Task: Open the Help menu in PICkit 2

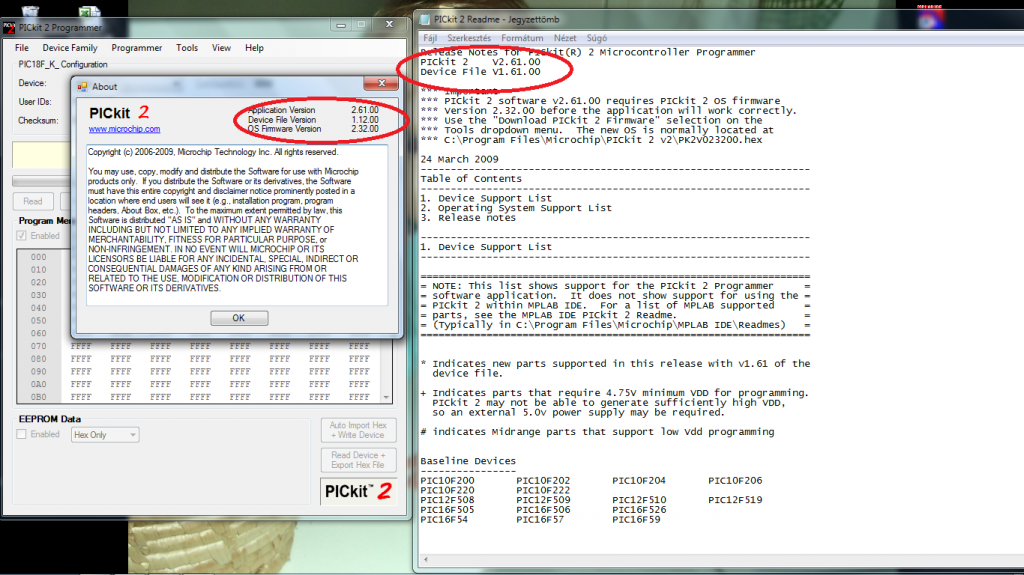Action: coord(254,48)
